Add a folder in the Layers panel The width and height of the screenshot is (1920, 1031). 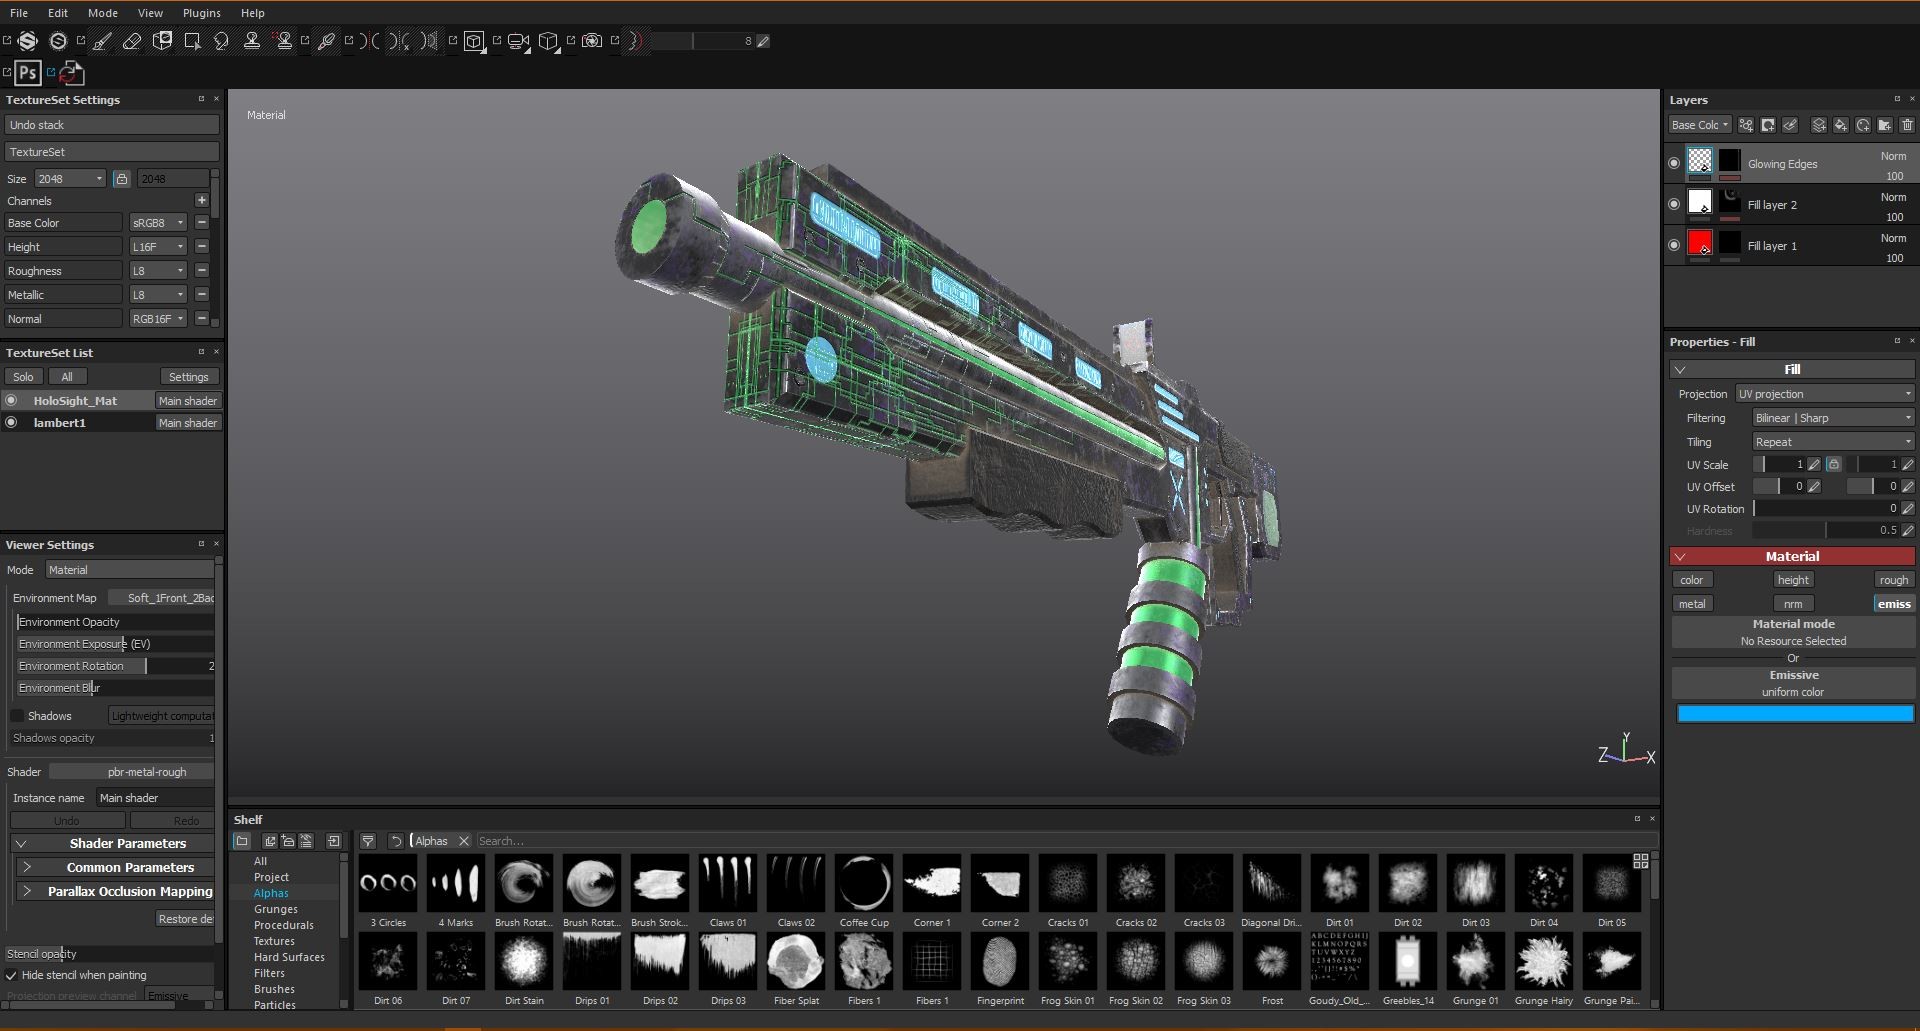[x=1885, y=124]
